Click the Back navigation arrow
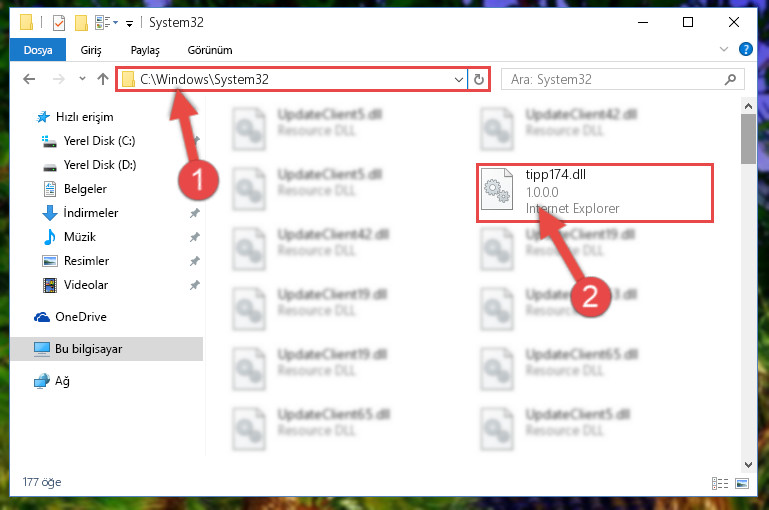The width and height of the screenshot is (769, 510). [x=29, y=79]
